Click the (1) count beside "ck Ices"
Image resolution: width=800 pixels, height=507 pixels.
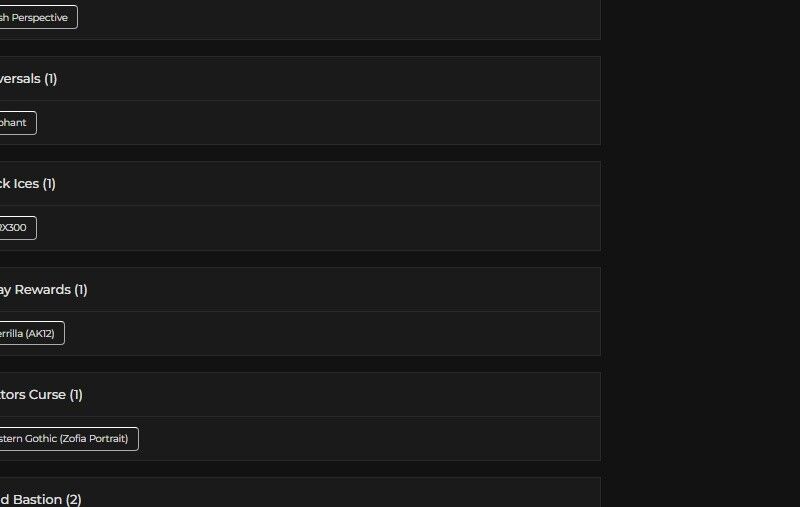(49, 184)
